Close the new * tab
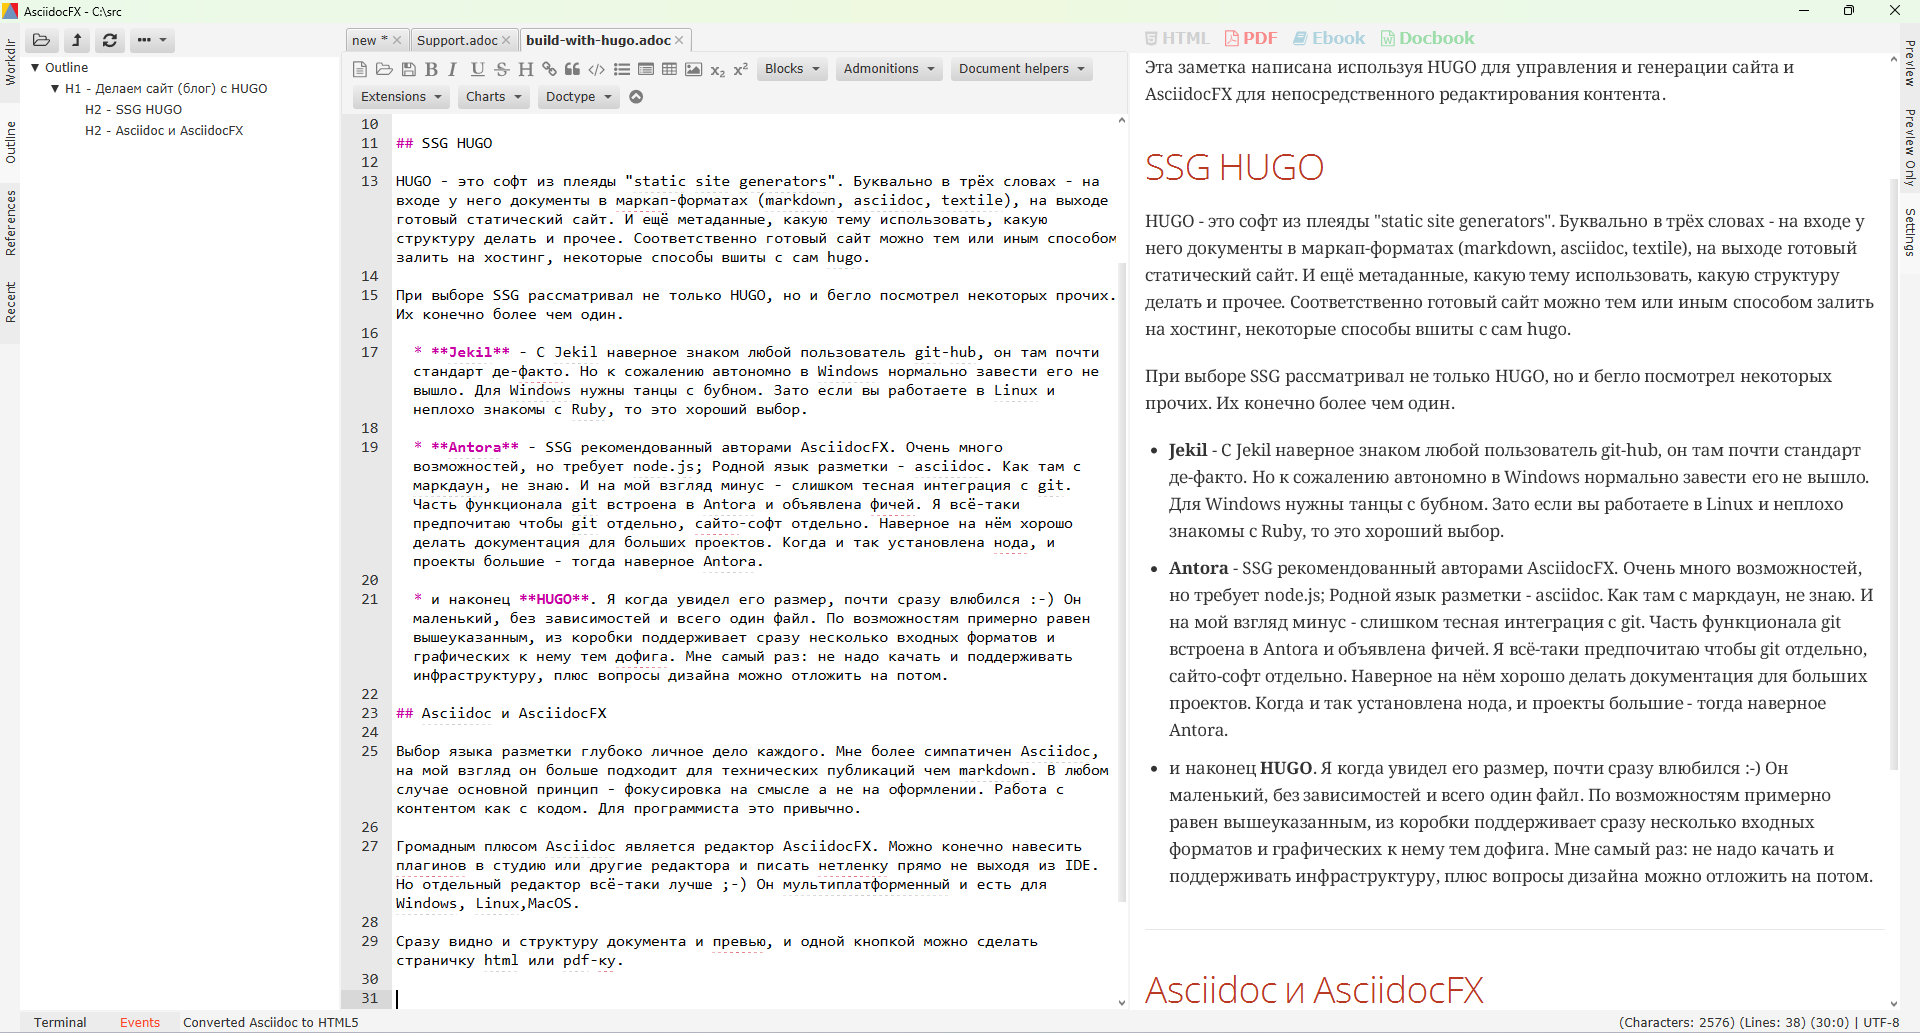 (397, 41)
